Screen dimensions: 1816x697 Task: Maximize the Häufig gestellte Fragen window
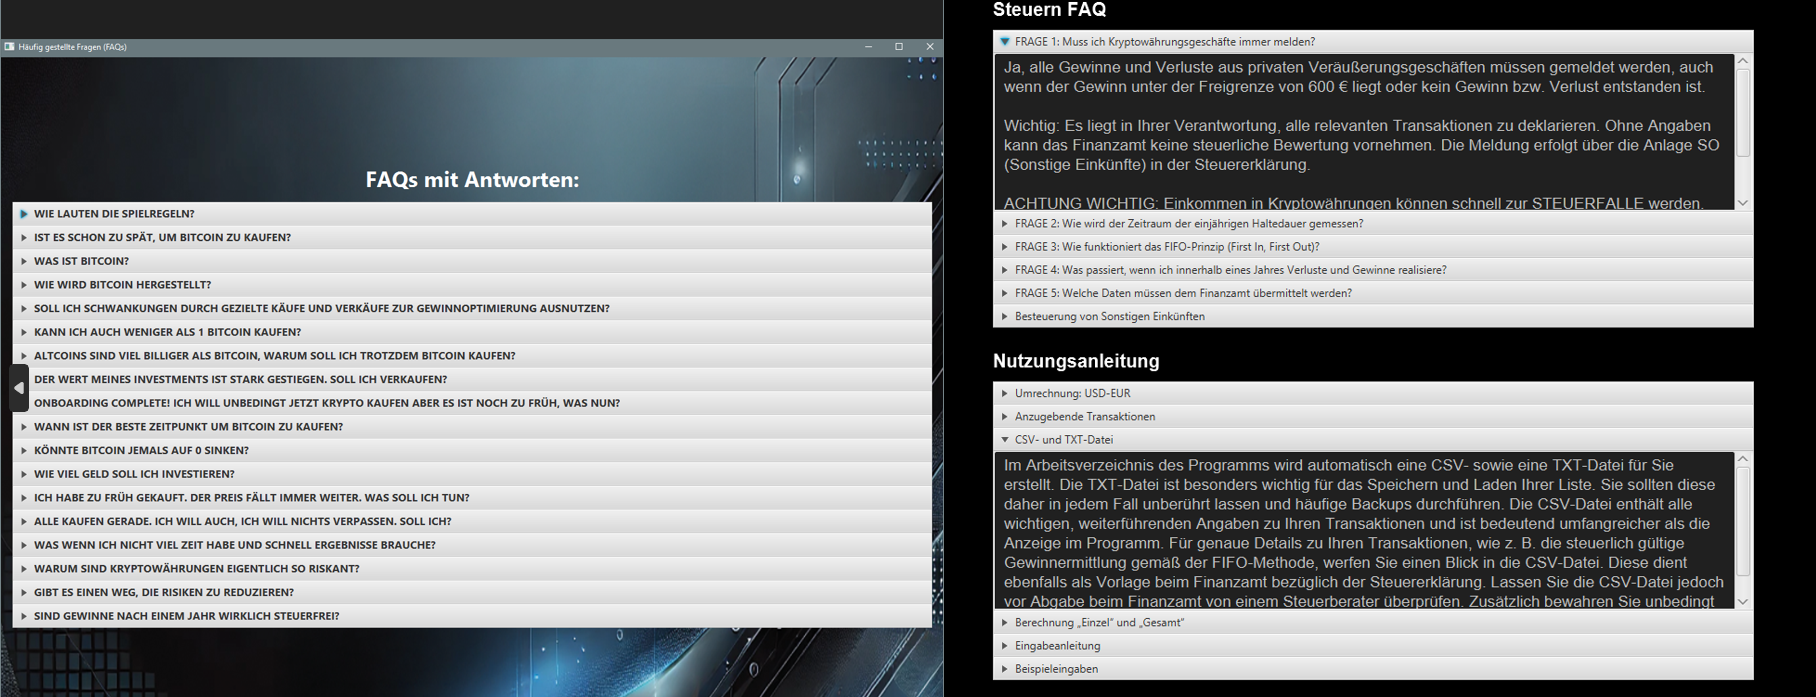coord(899,47)
